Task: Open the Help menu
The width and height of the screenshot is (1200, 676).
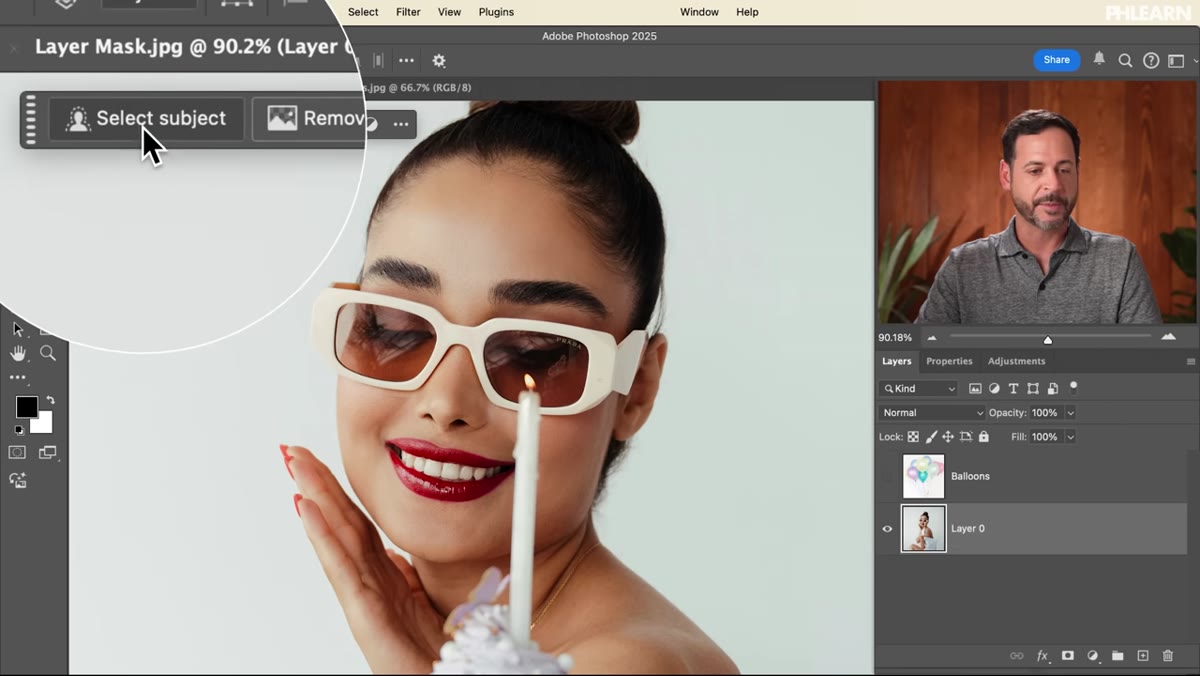Action: pyautogui.click(x=747, y=12)
